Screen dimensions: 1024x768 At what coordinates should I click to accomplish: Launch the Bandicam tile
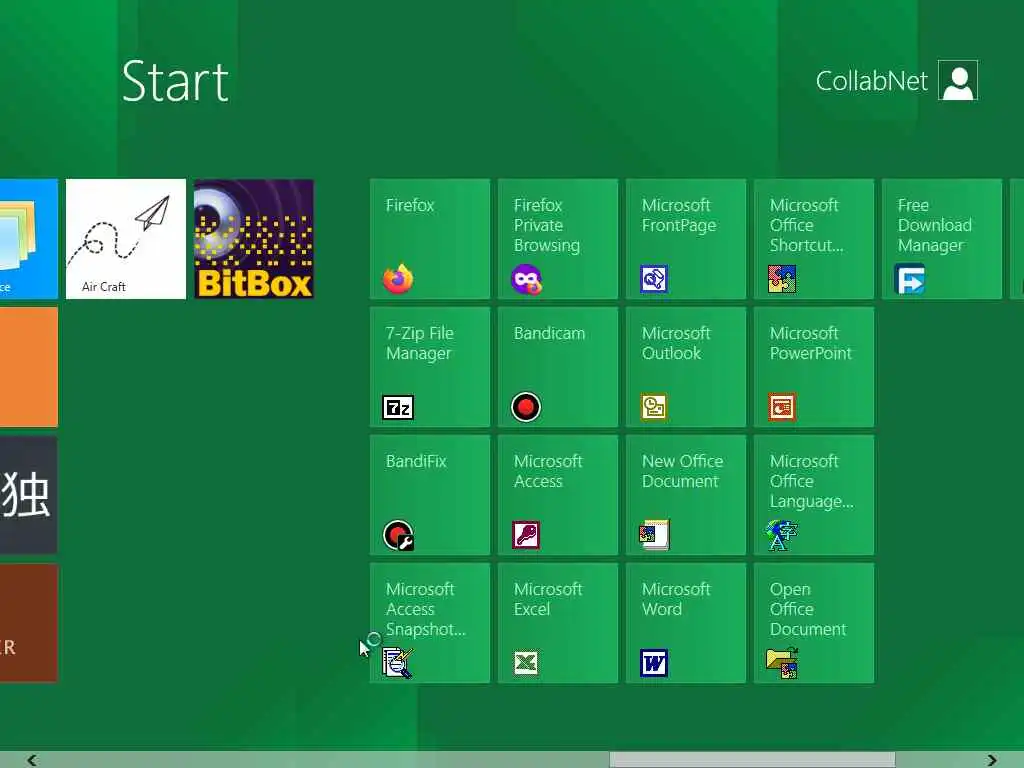click(x=558, y=367)
